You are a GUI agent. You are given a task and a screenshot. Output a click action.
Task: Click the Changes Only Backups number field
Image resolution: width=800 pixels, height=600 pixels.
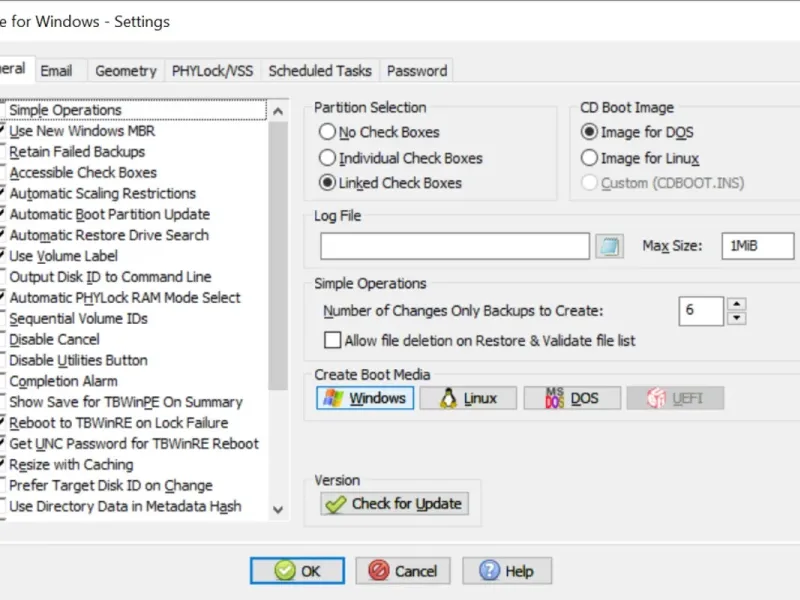tap(701, 311)
